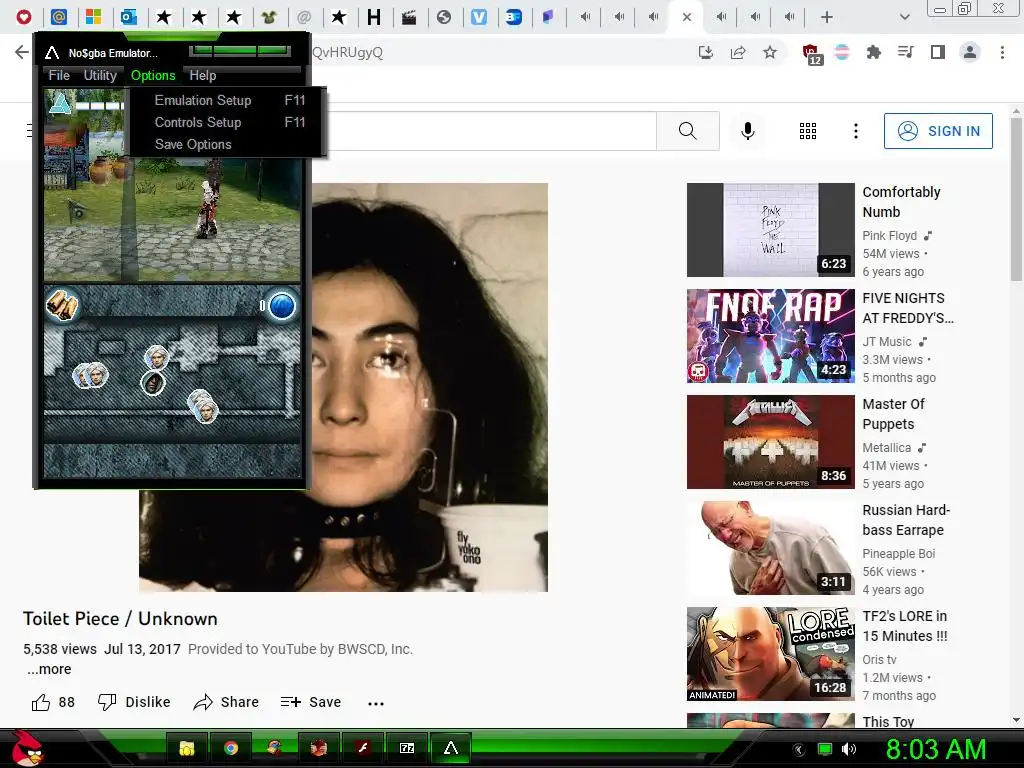Toggle the browser side panel

[938, 52]
